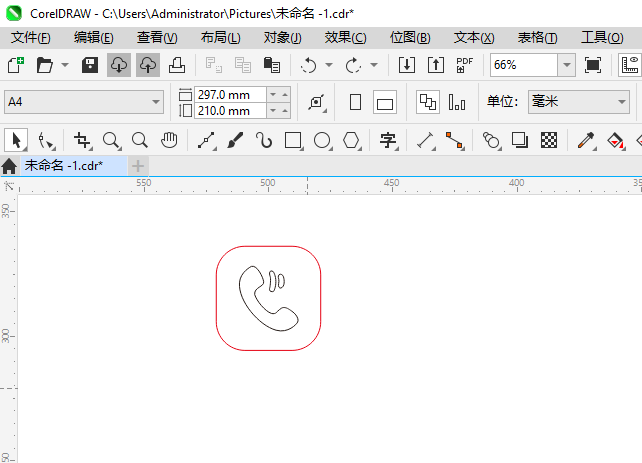Open the zoom level dropdown arrow
The height and width of the screenshot is (463, 642).
tap(567, 65)
